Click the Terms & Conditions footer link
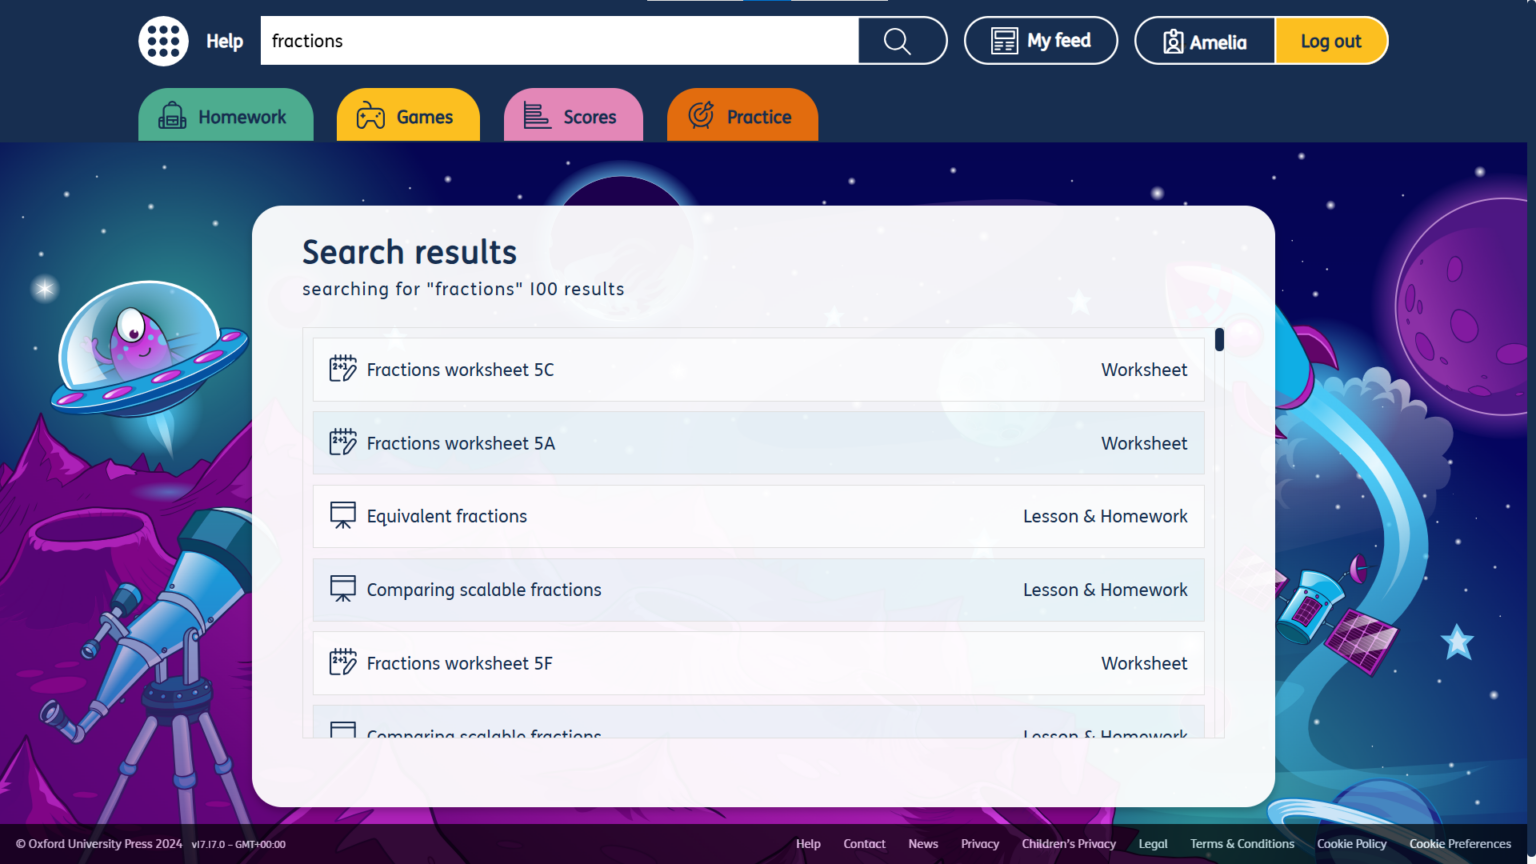 1242,843
